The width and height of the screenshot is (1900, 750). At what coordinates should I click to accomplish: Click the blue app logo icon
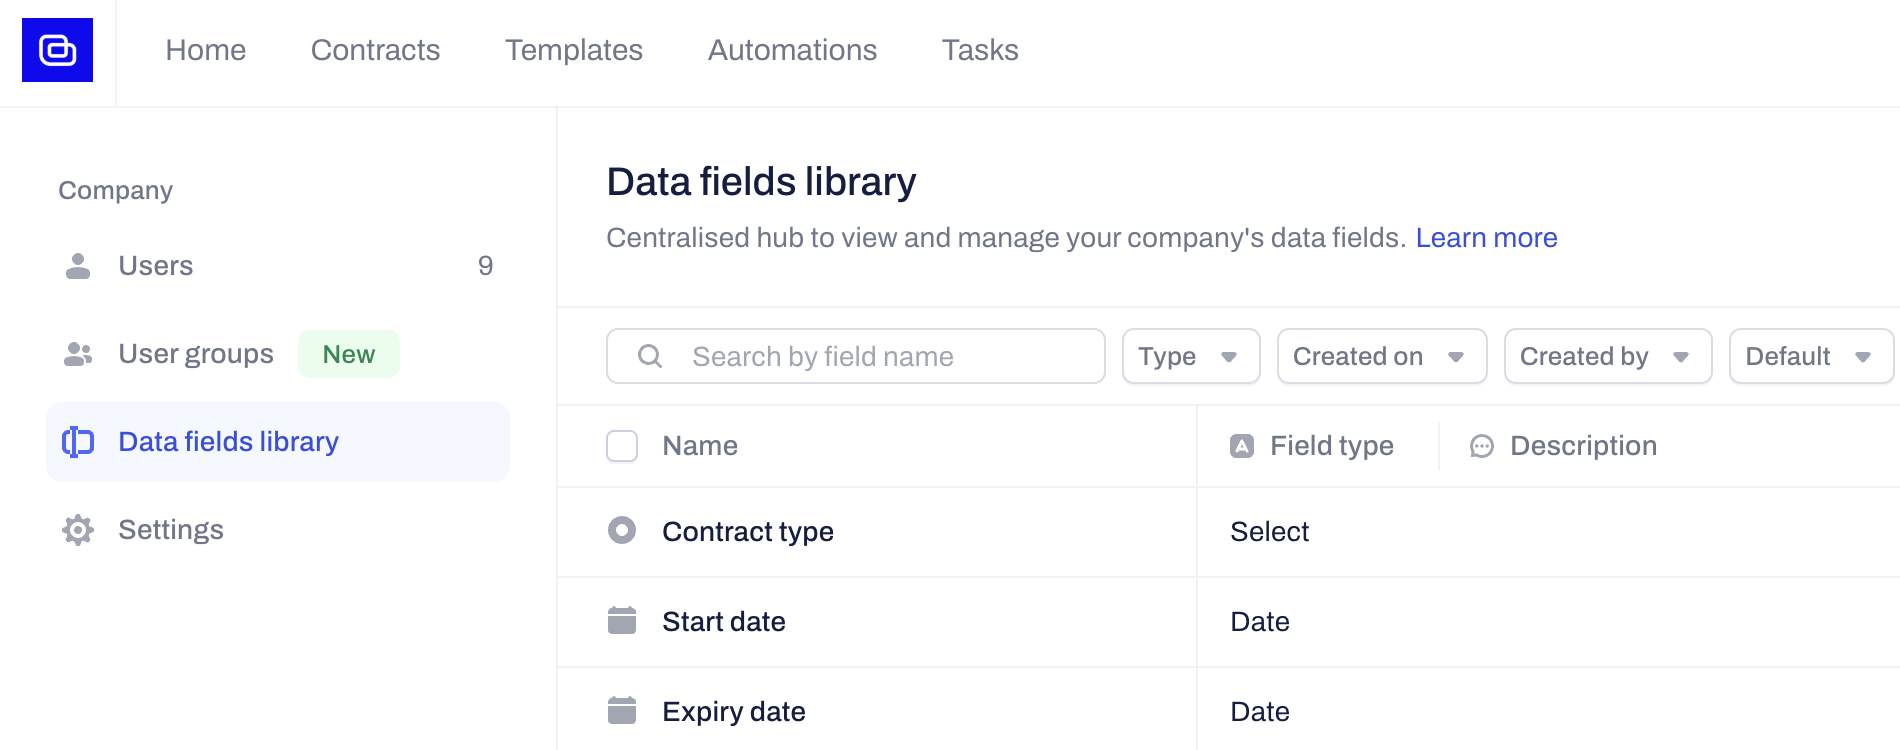point(57,50)
